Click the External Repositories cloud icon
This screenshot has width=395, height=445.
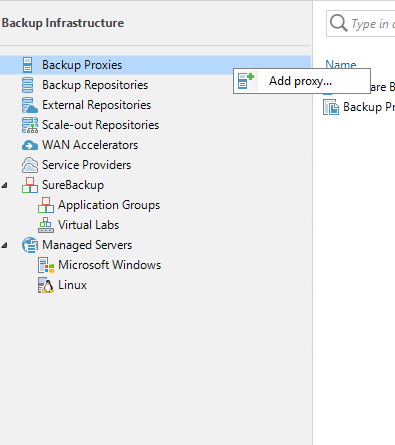tap(29, 105)
